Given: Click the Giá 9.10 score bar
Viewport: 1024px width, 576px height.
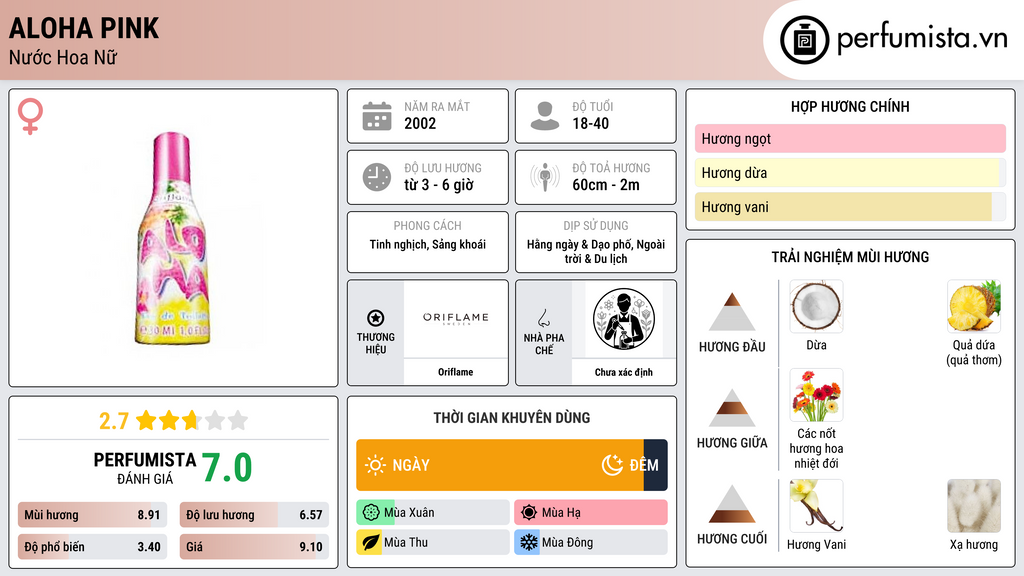Looking at the screenshot, I should click(254, 547).
